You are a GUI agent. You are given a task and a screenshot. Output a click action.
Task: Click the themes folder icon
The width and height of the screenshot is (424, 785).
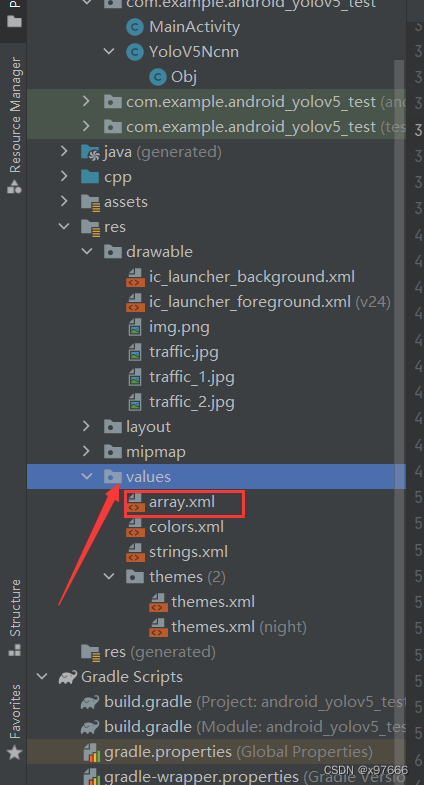[x=135, y=577]
